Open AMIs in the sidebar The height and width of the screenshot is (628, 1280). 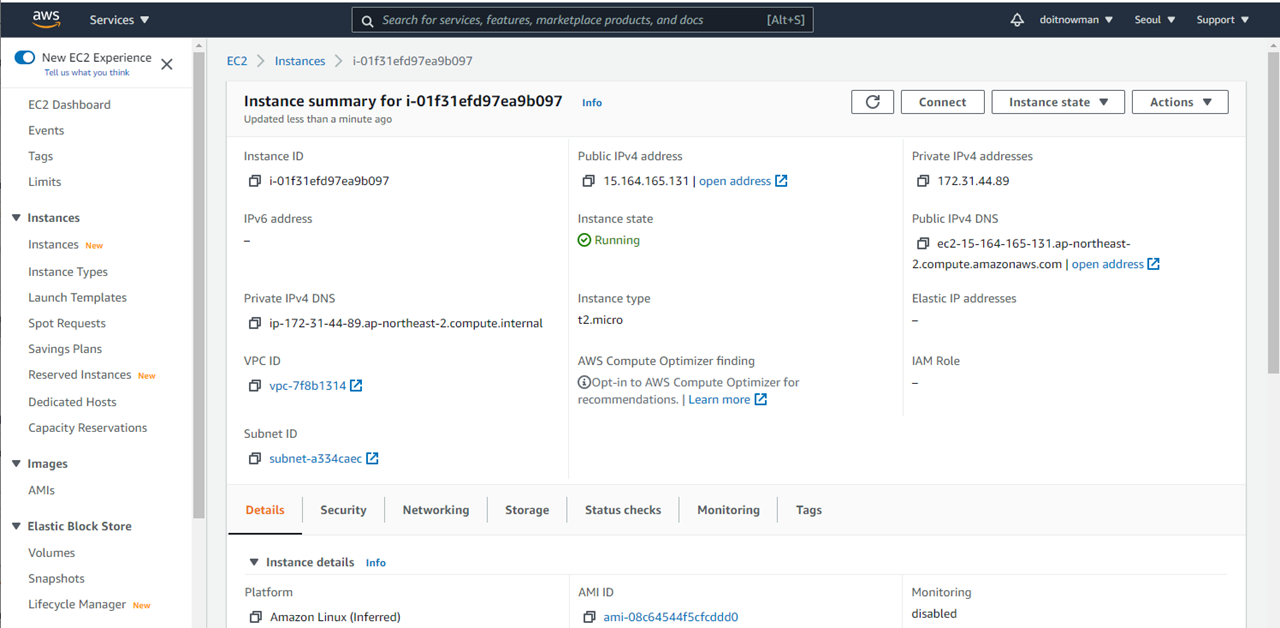42,491
